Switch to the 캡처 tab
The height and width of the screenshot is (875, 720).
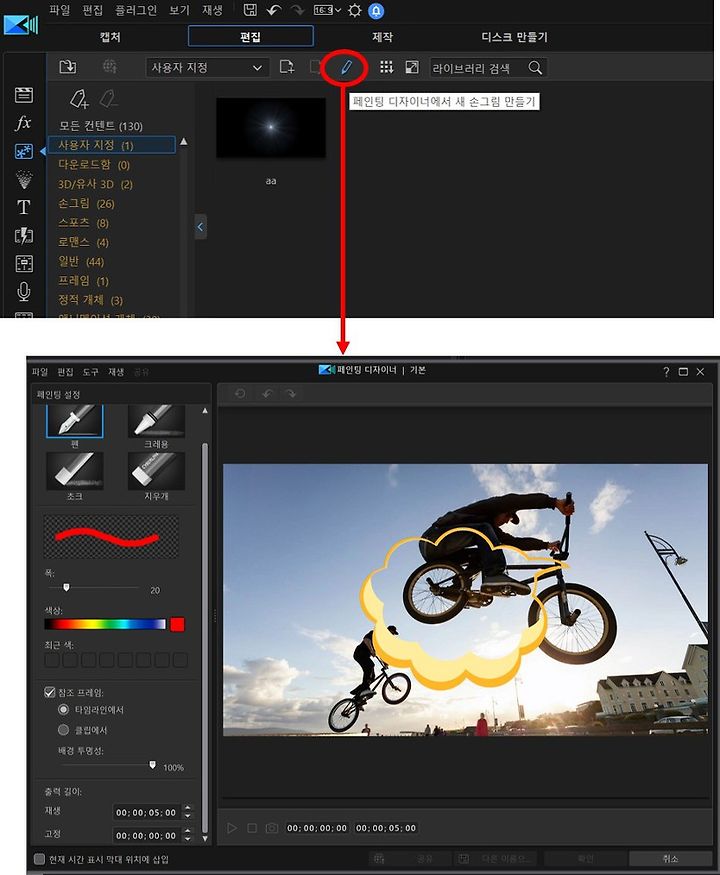(110, 37)
